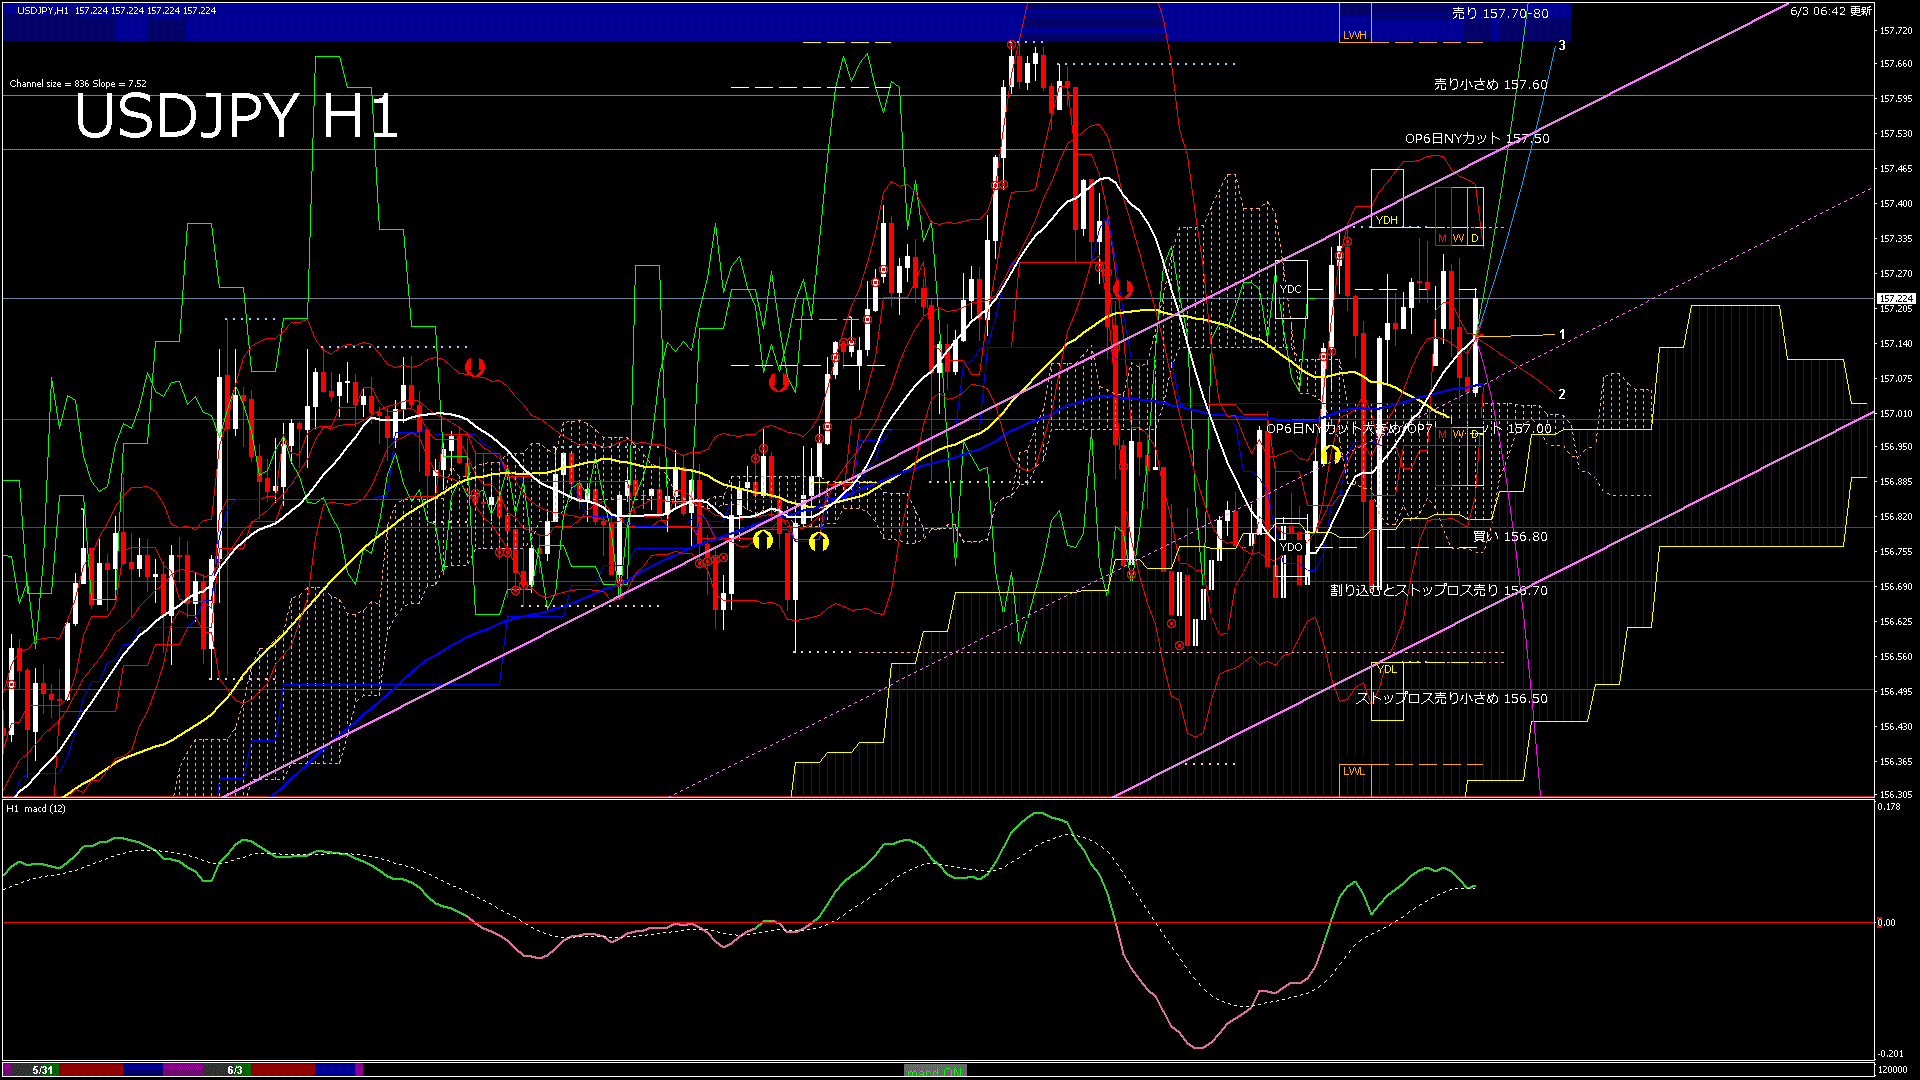Select the second yellow up arrow near 156.78
This screenshot has height=1080, width=1920.
click(819, 541)
